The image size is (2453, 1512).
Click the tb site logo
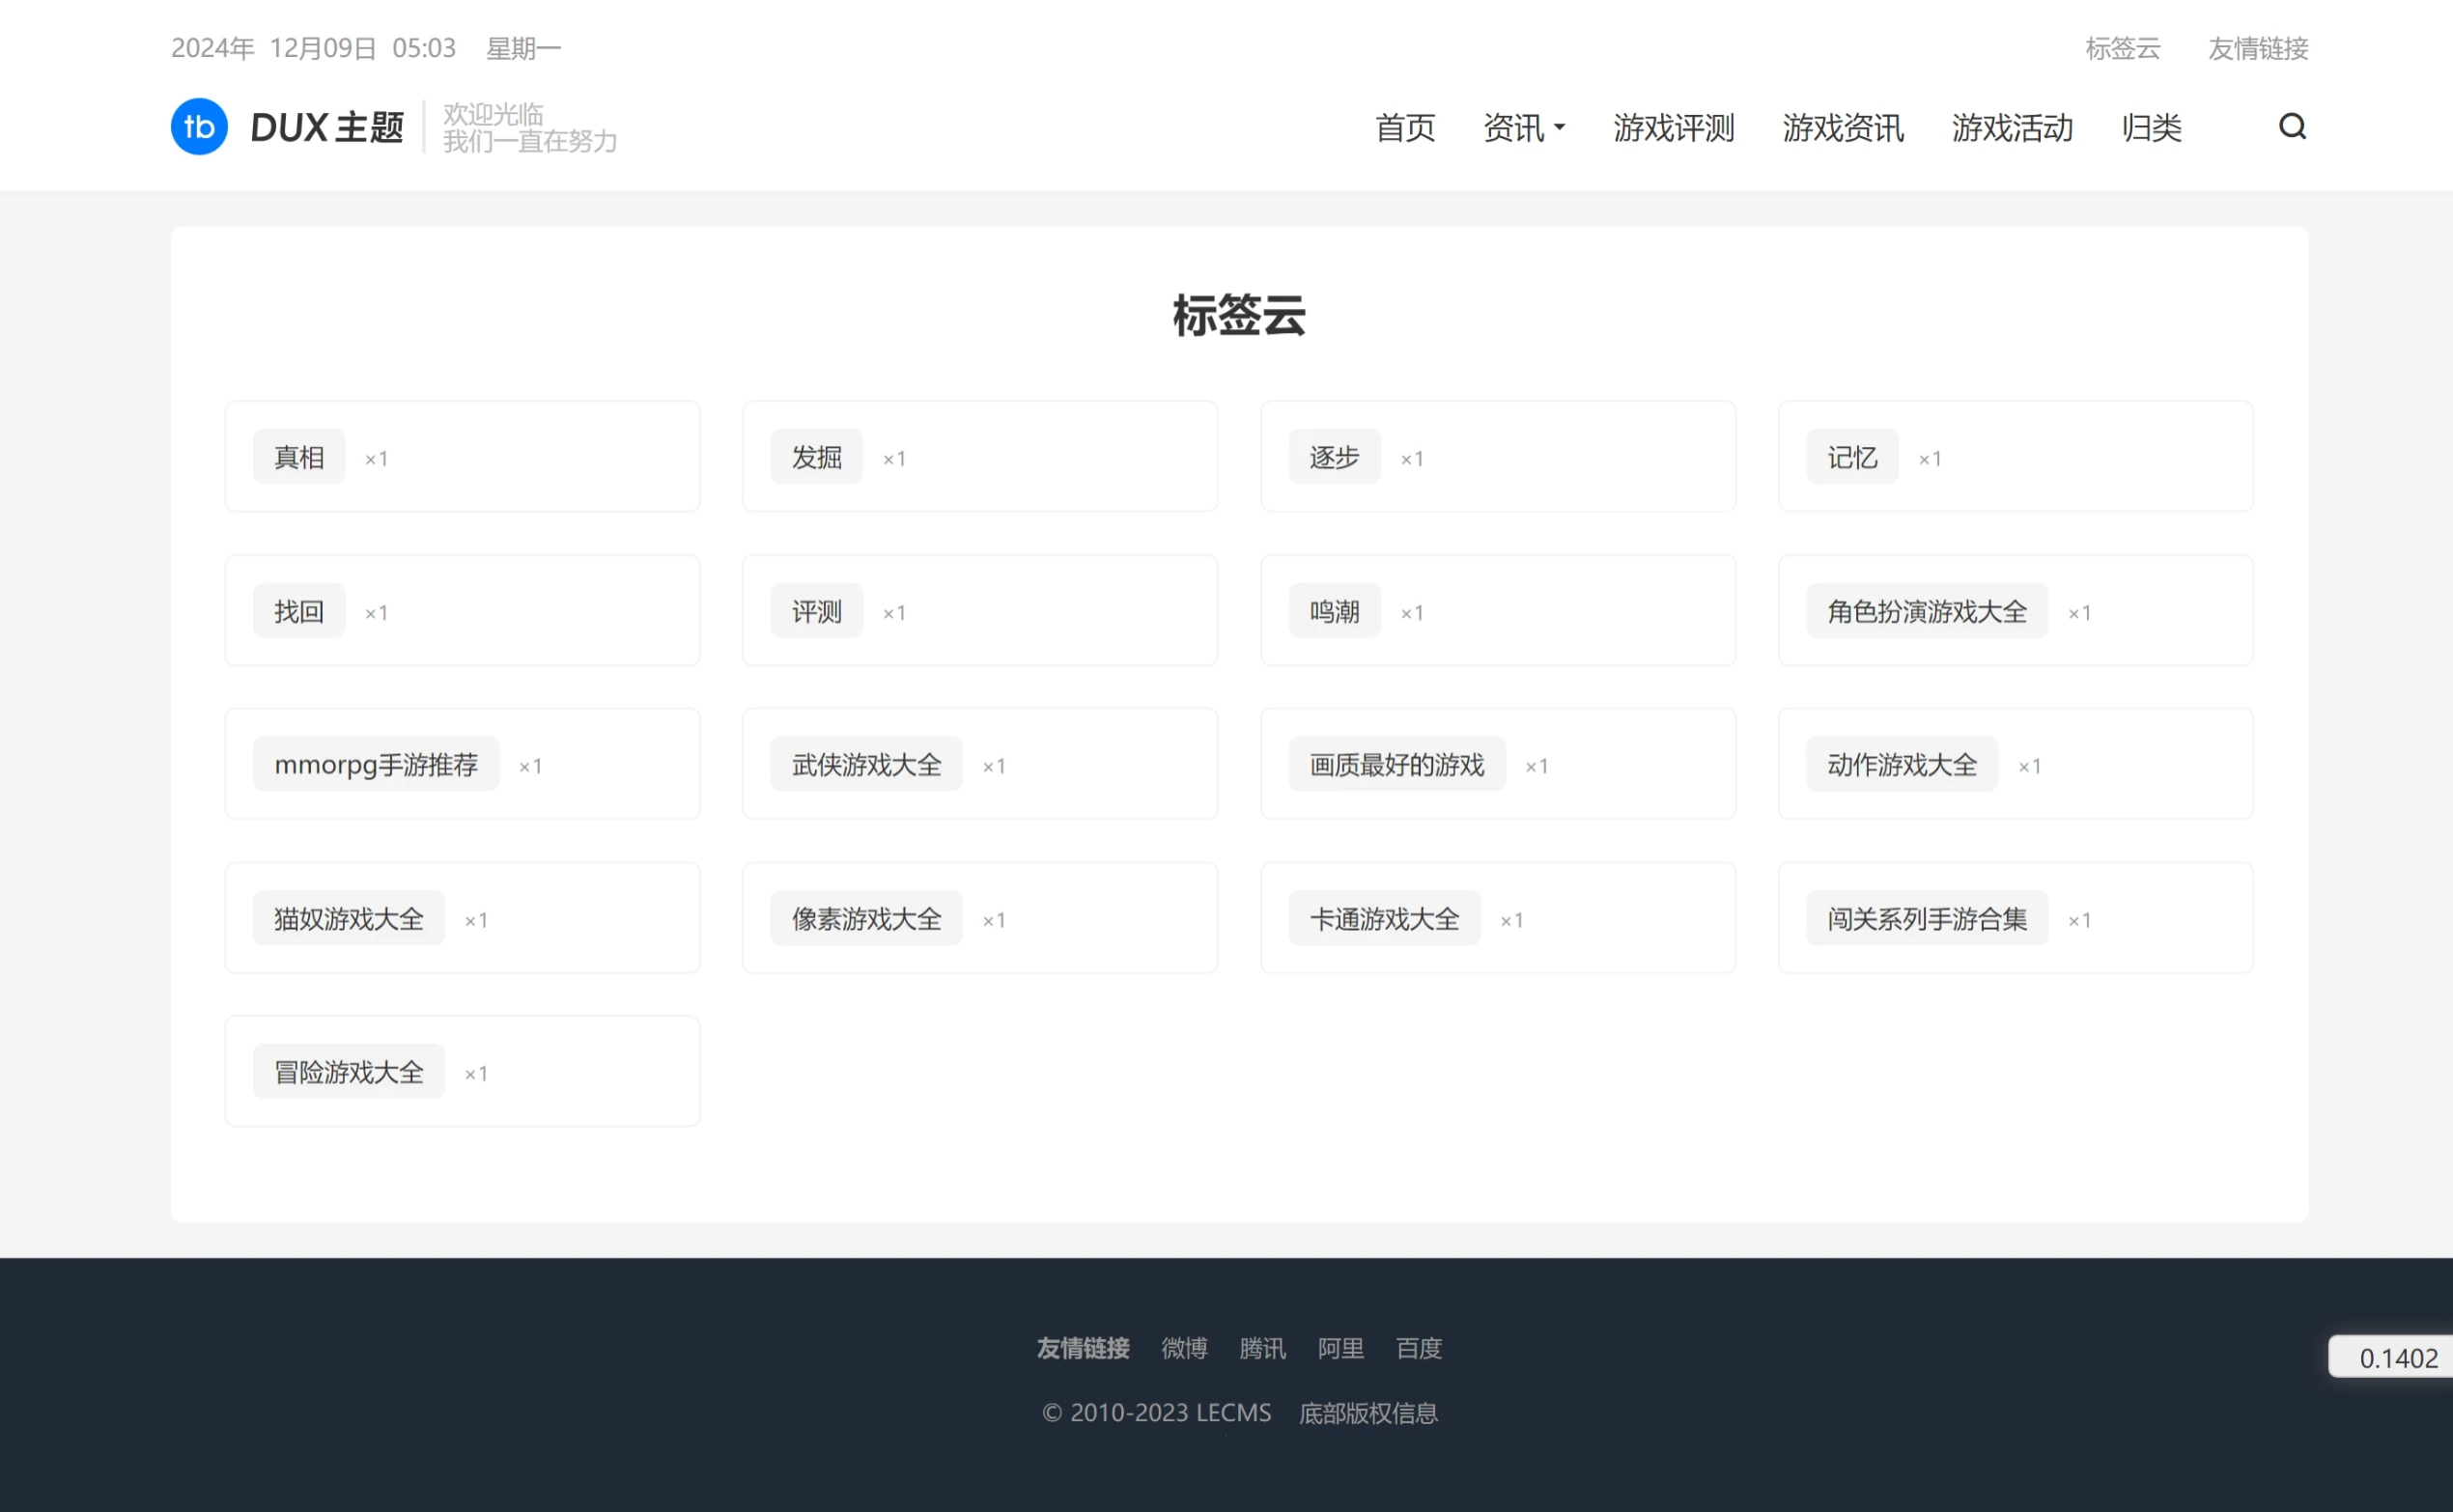(198, 126)
